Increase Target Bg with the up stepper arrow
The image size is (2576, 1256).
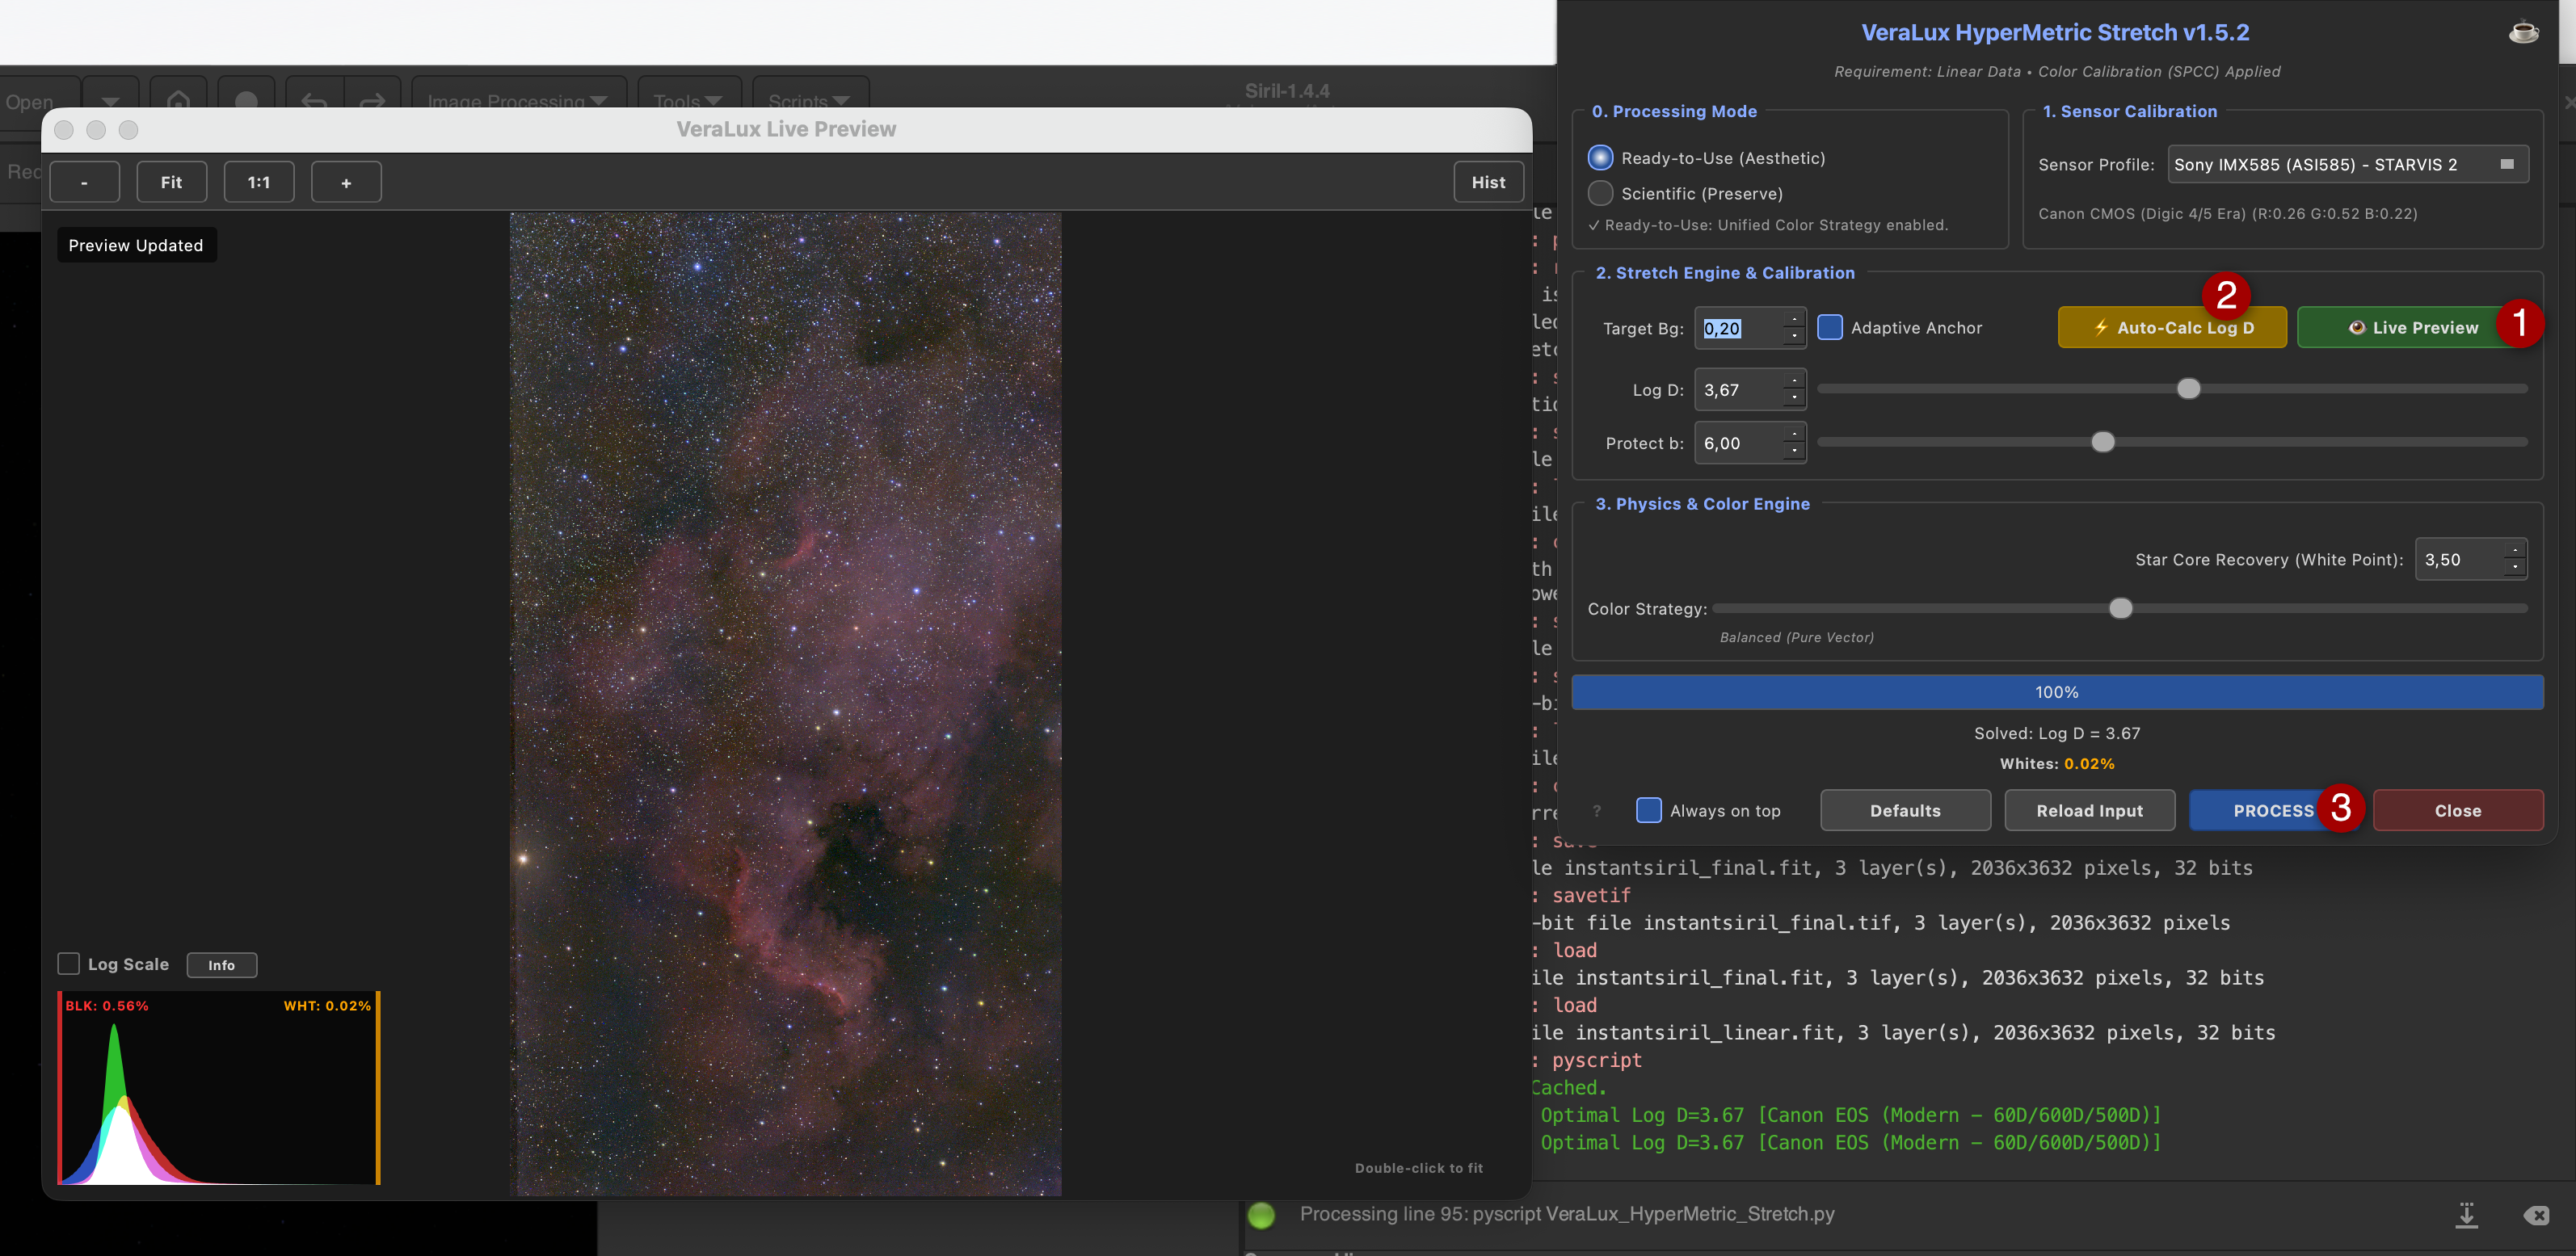tap(1794, 319)
